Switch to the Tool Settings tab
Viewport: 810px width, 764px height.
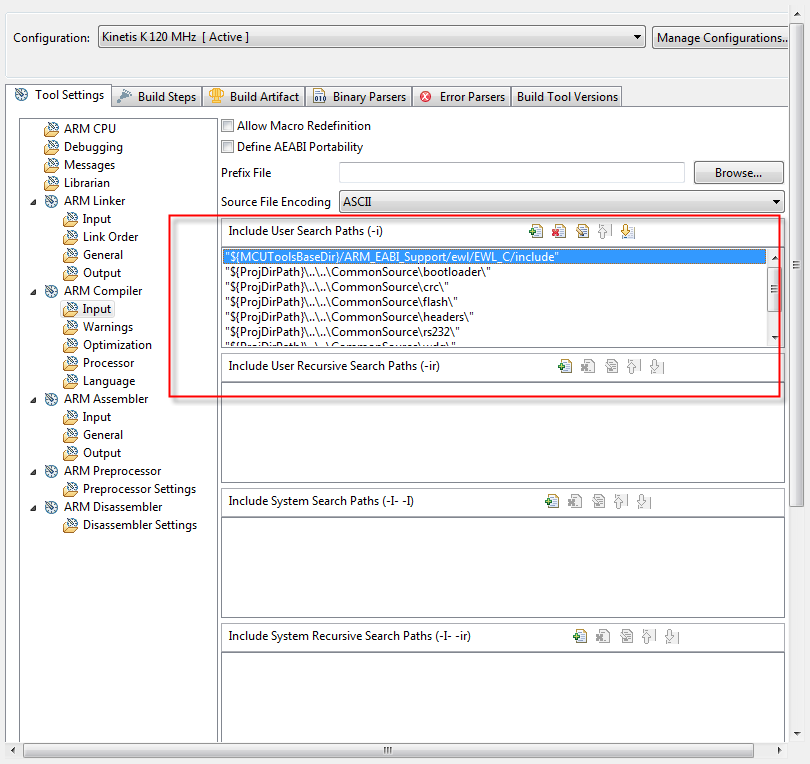point(59,95)
